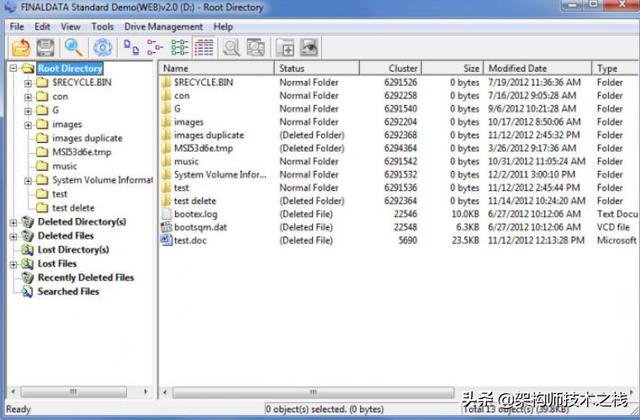Click the blue magnifier Find icon

pyautogui.click(x=73, y=48)
